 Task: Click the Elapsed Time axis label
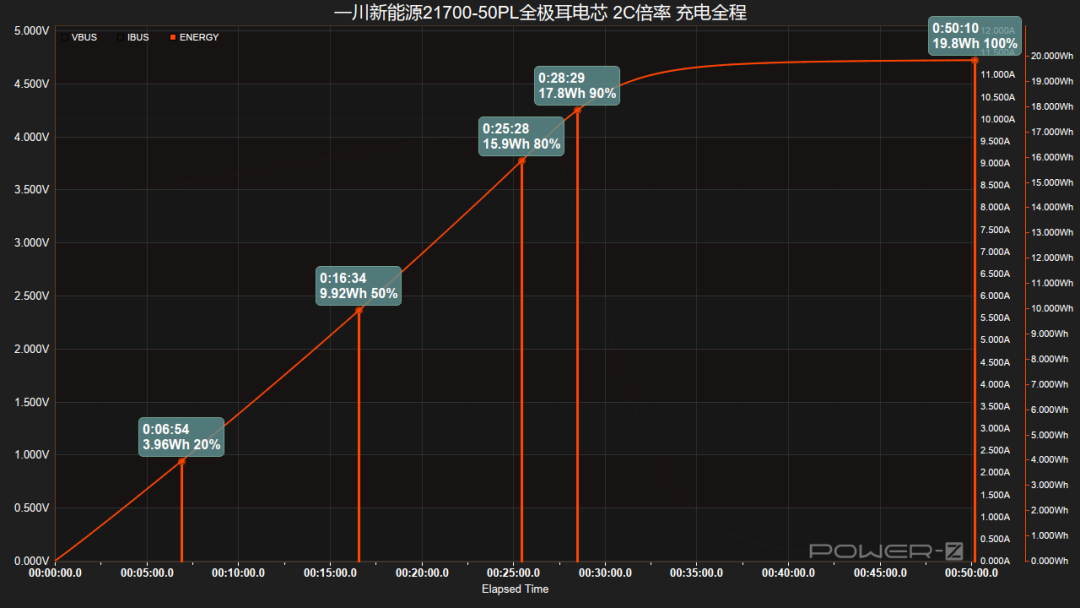pyautogui.click(x=515, y=589)
